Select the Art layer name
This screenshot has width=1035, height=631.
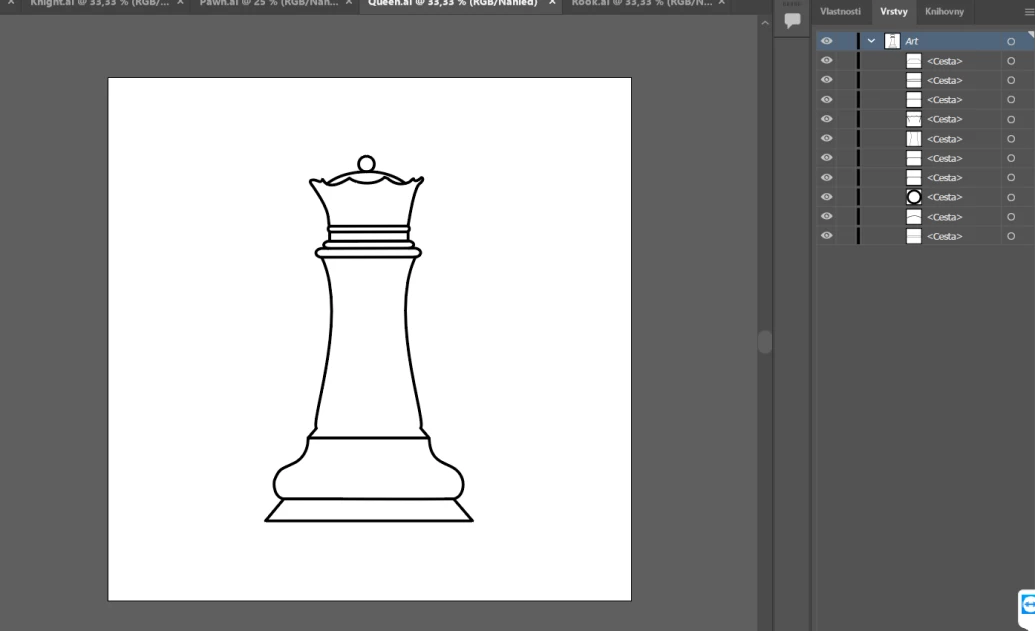click(912, 41)
